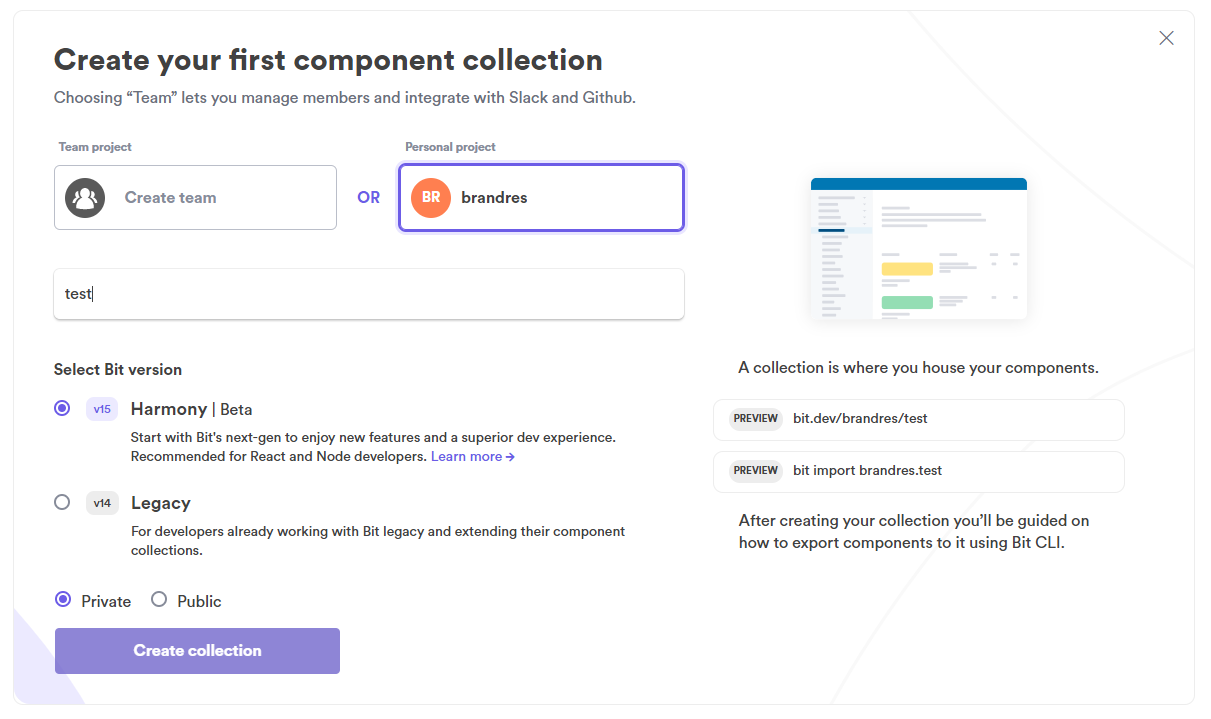1211x719 pixels.
Task: Select the Create team project option
Action: [195, 197]
